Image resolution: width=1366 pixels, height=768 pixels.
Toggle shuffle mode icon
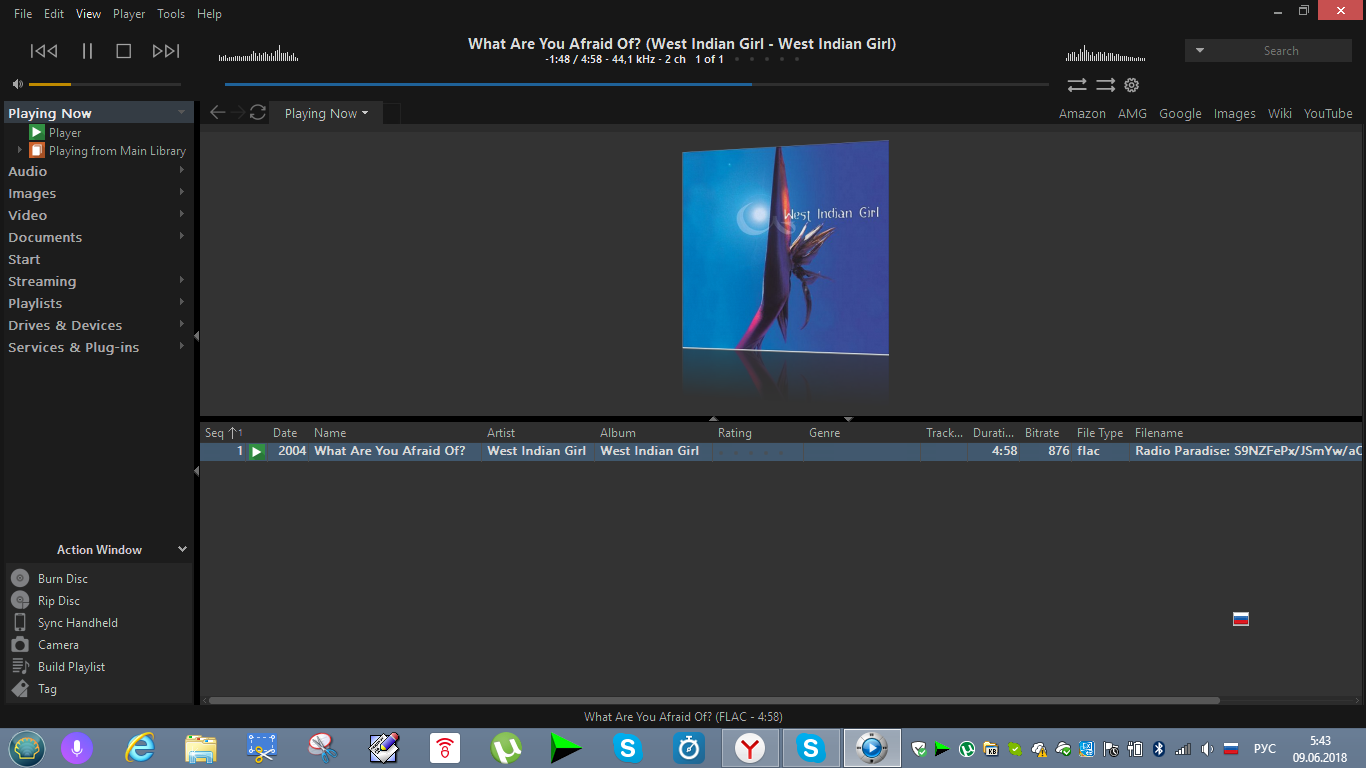1105,85
